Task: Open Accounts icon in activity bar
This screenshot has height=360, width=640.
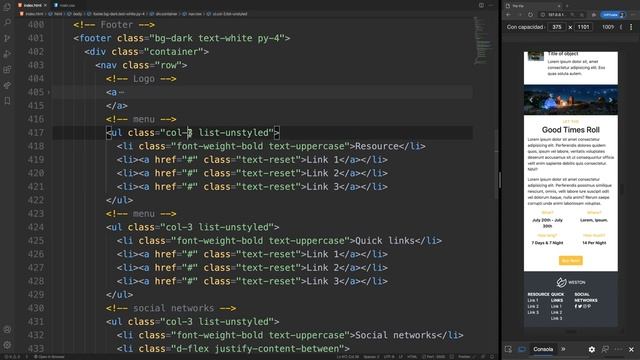Action: coord(7,330)
